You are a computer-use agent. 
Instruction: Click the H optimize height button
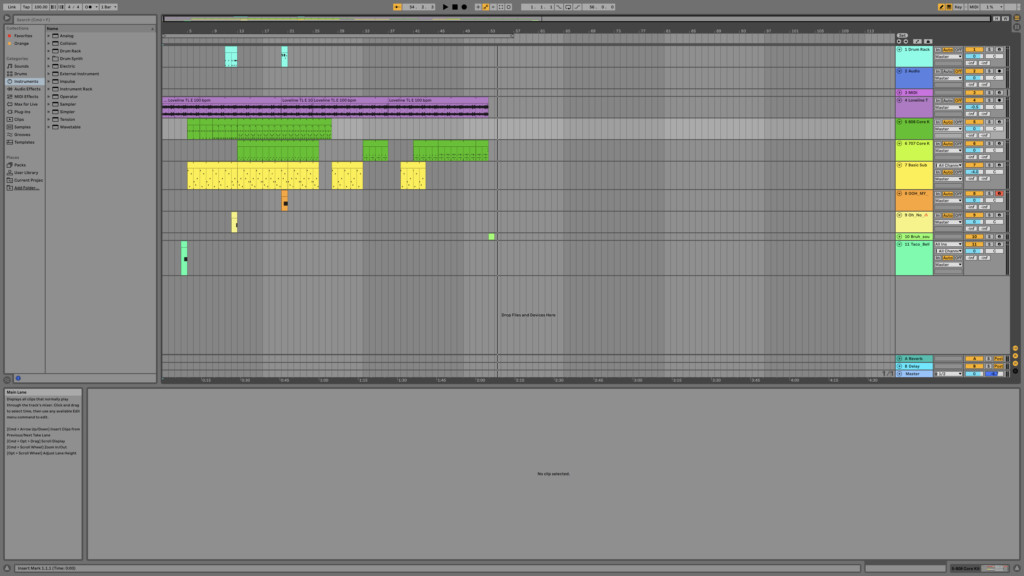point(997,18)
